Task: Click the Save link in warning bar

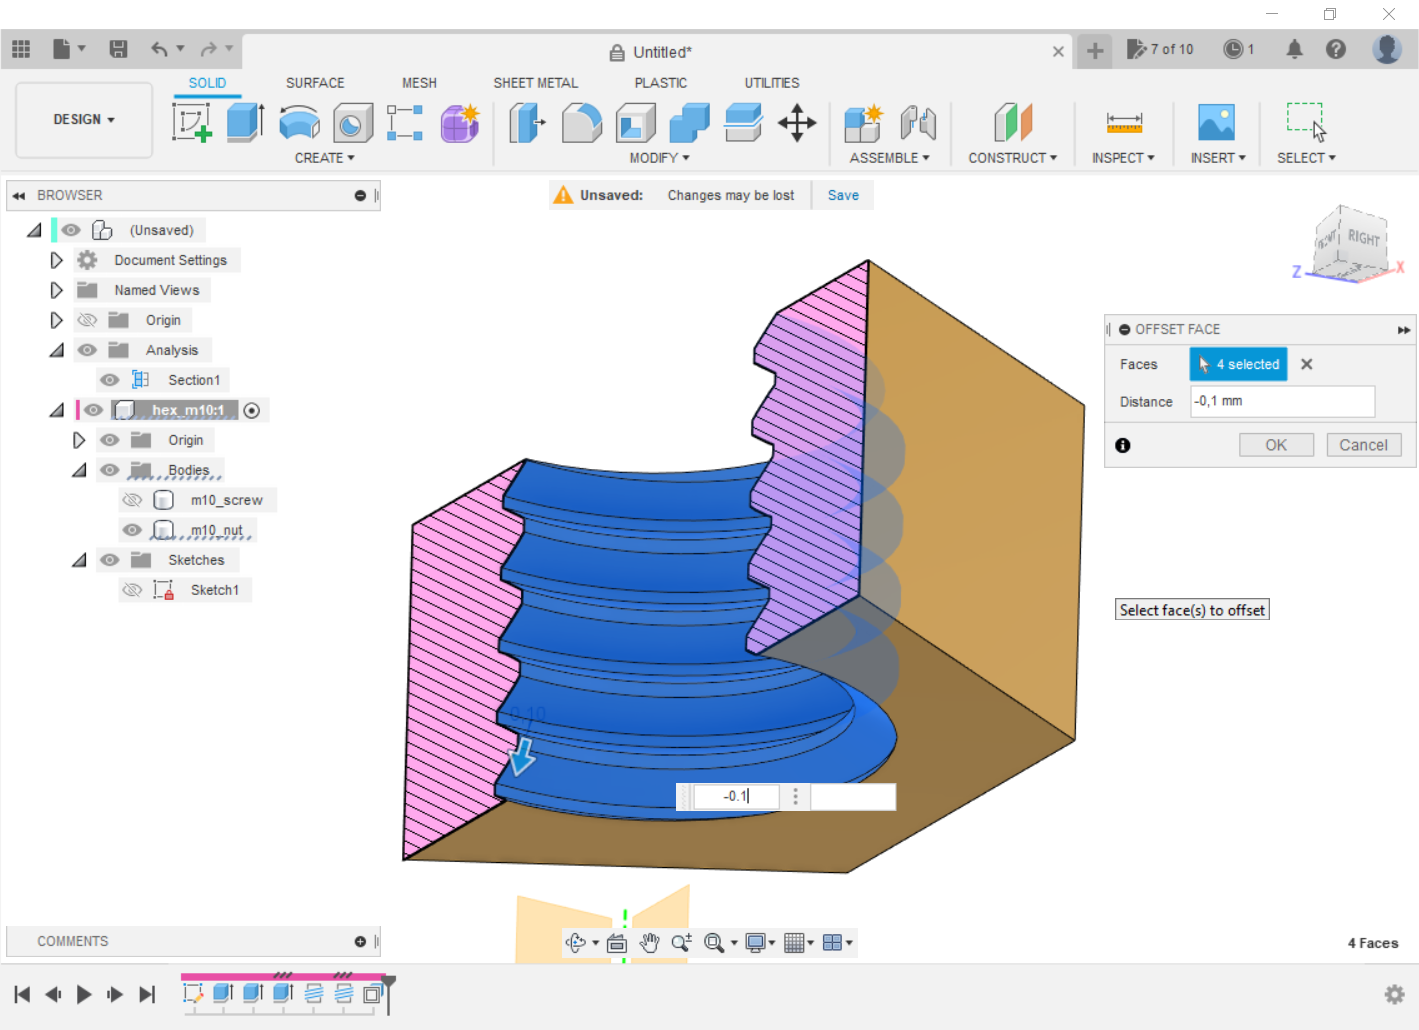Action: point(843,195)
